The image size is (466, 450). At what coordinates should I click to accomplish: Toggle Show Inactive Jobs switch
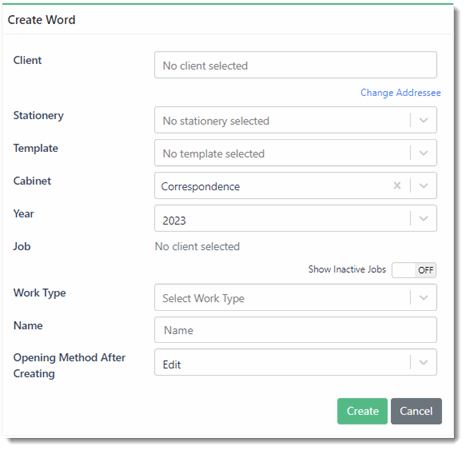click(414, 270)
